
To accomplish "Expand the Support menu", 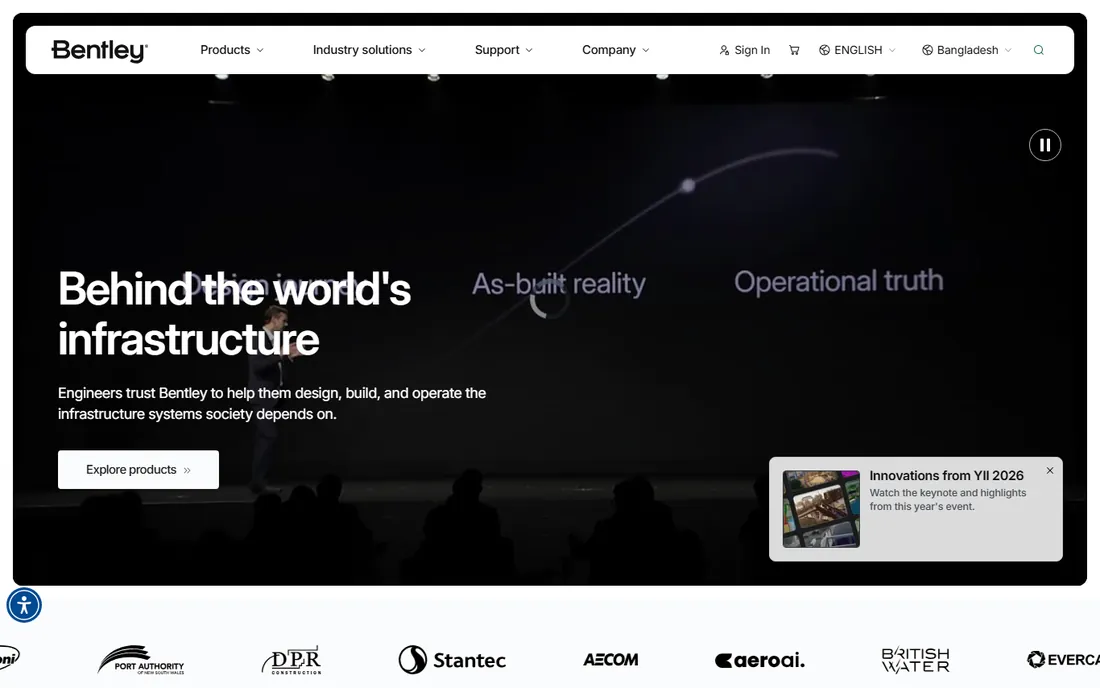I will (504, 50).
